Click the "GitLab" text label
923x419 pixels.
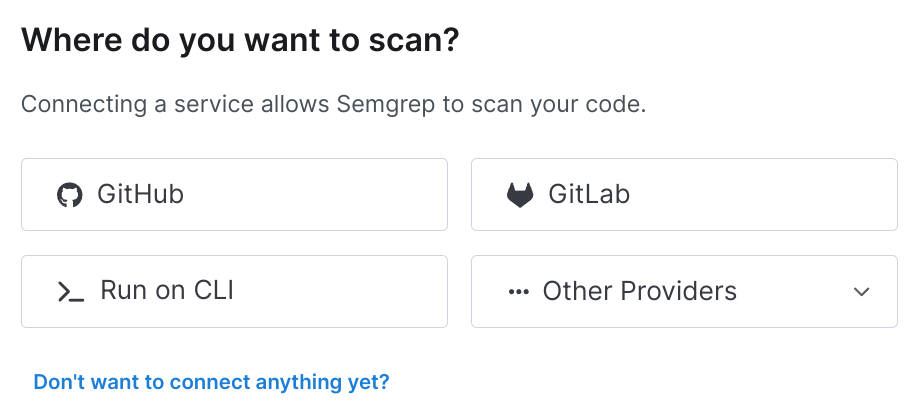click(589, 195)
